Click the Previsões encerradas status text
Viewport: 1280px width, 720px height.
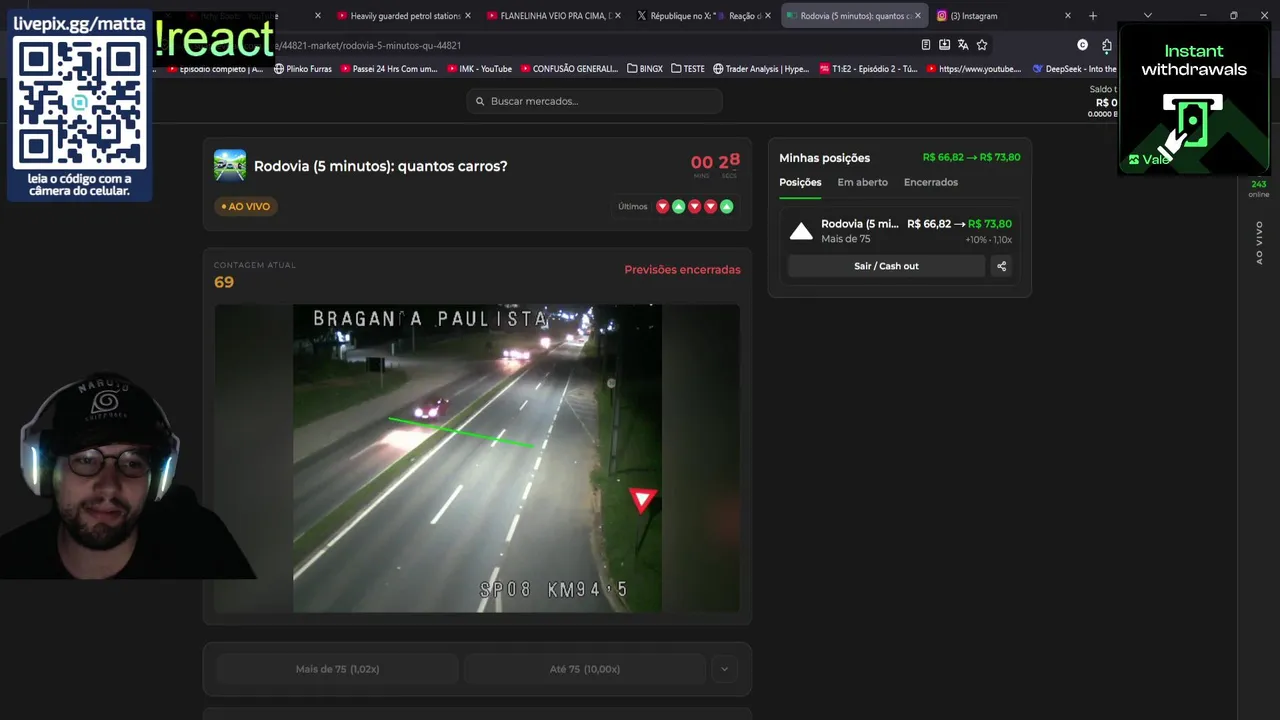tap(682, 270)
